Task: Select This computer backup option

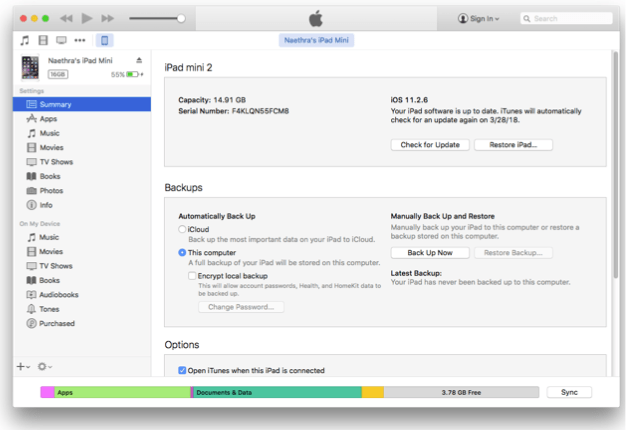Action: (182, 253)
